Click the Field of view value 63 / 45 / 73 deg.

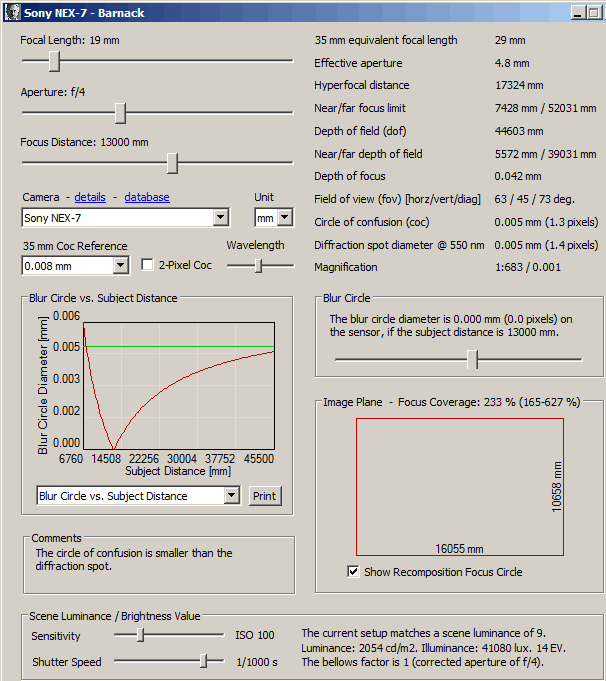tap(535, 199)
